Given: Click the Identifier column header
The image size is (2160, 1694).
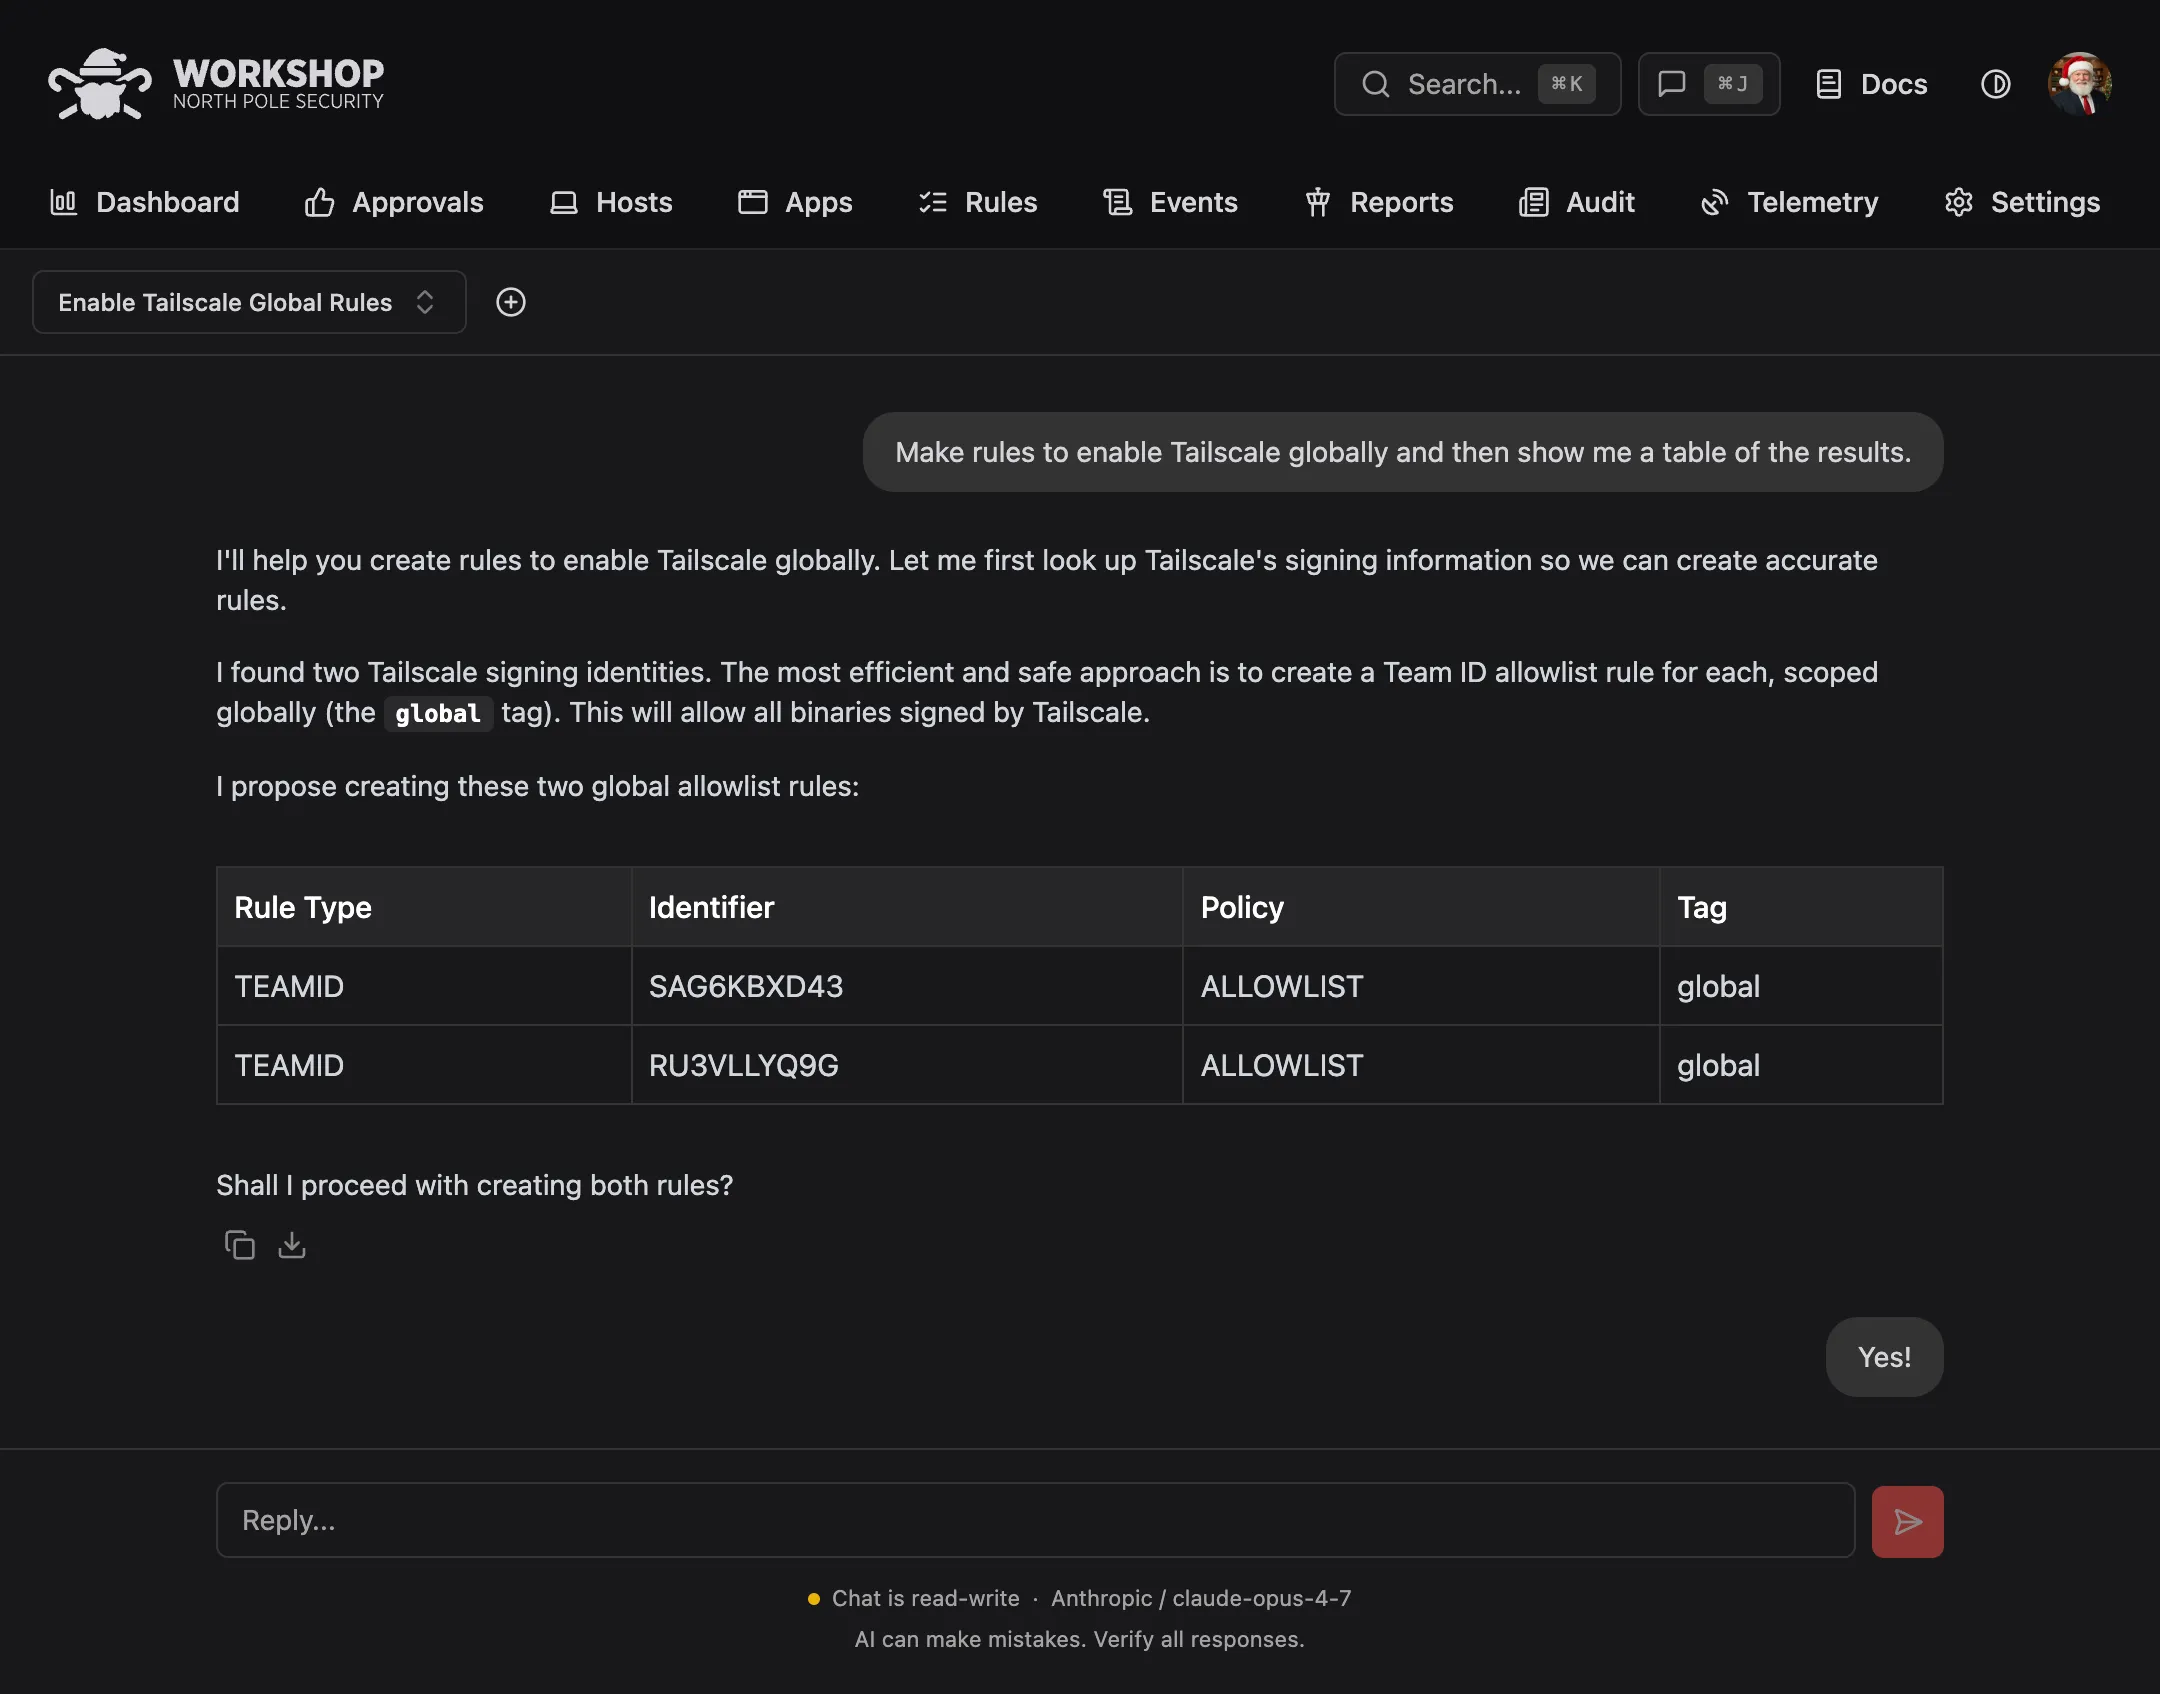Looking at the screenshot, I should pyautogui.click(x=907, y=907).
